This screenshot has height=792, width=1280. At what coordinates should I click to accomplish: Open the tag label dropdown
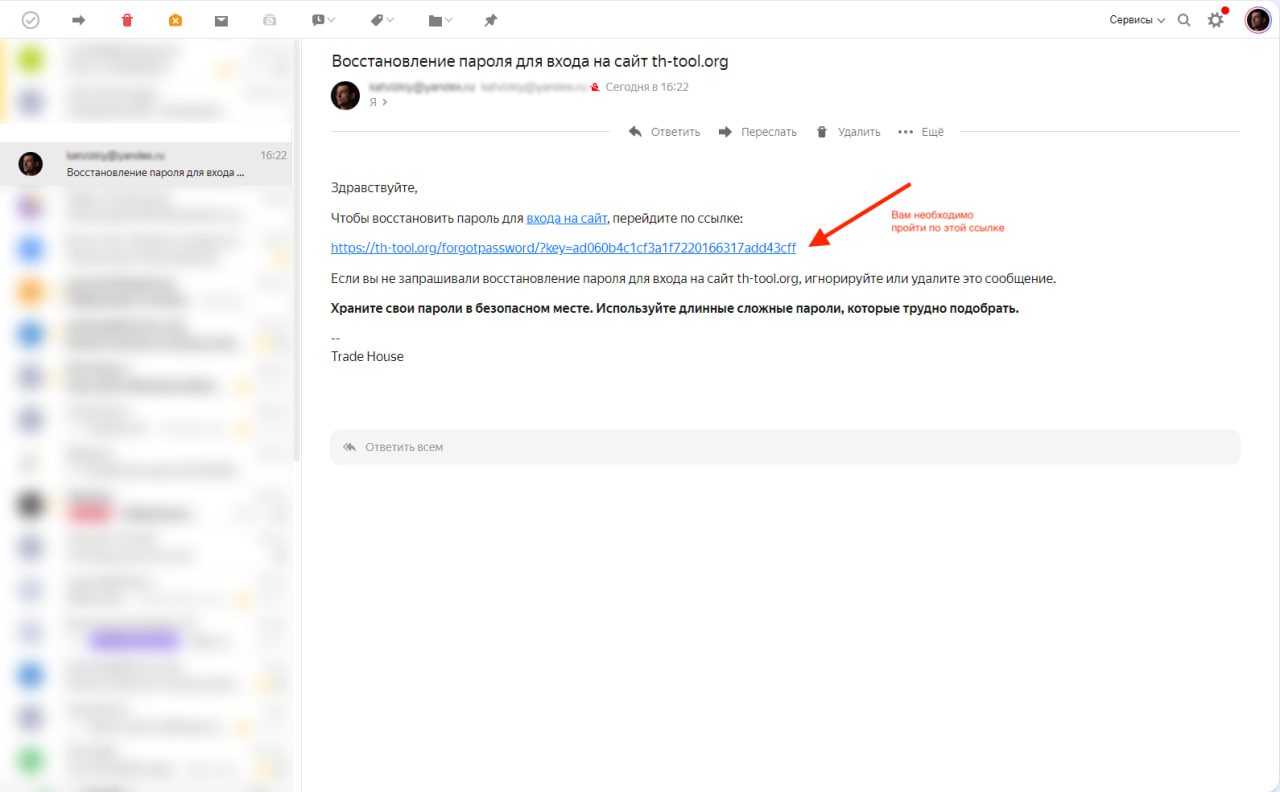[382, 20]
